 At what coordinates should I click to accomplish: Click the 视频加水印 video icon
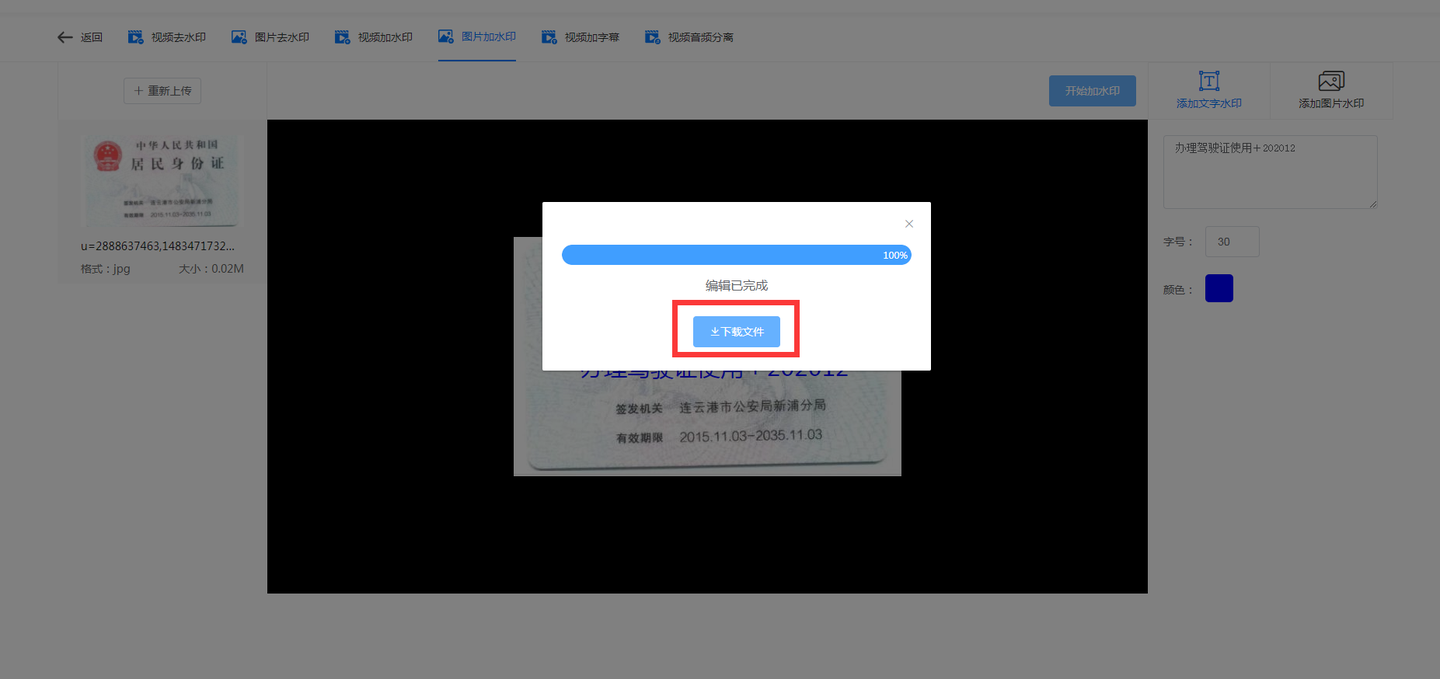coord(343,37)
